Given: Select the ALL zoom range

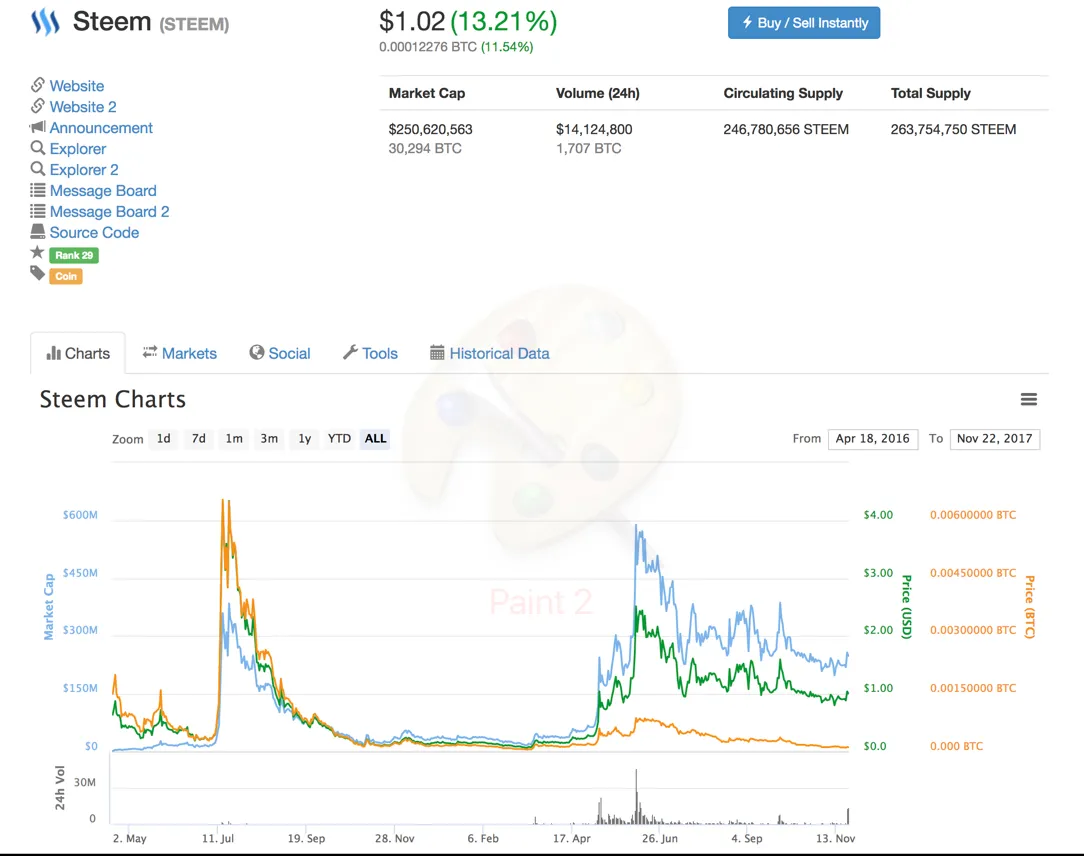Looking at the screenshot, I should point(375,438).
